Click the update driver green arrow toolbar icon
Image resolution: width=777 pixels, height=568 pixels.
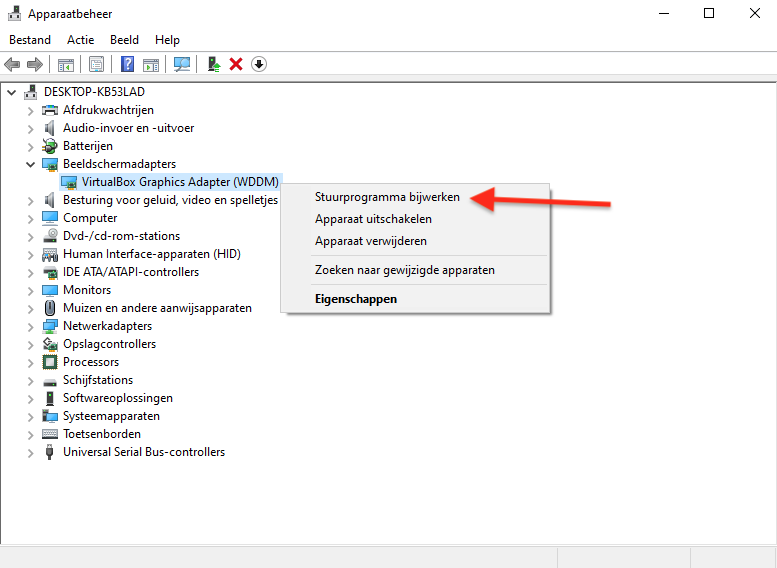click(213, 64)
